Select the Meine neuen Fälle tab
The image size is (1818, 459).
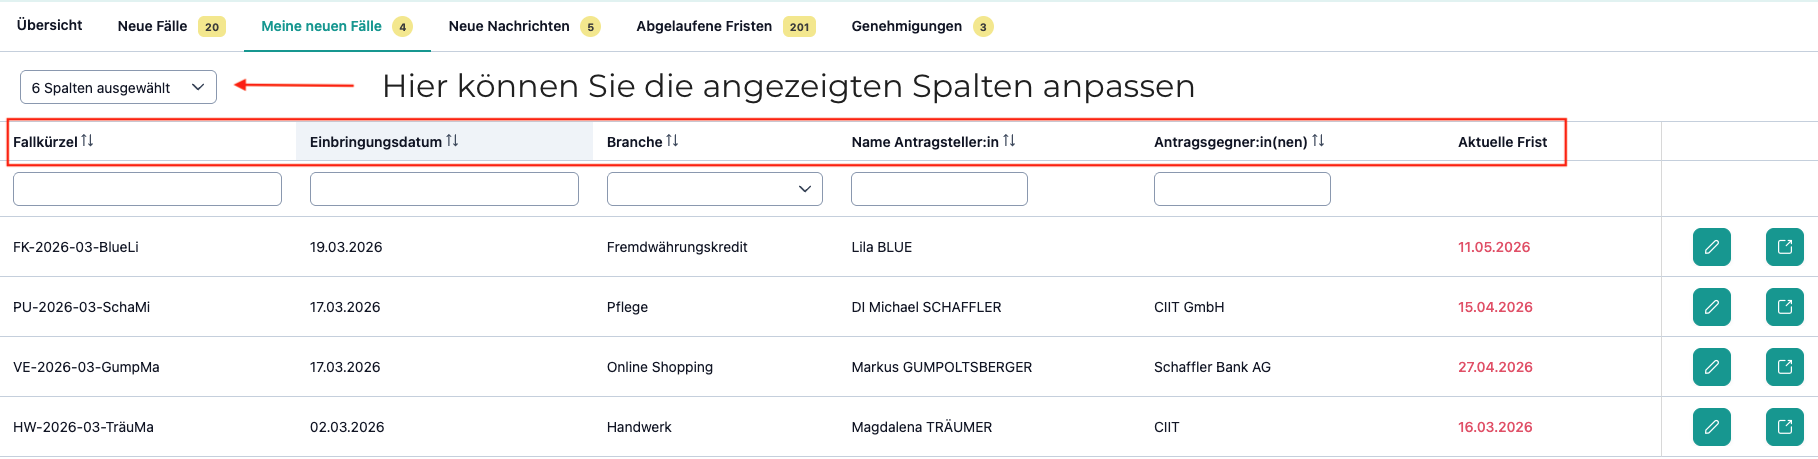336,26
